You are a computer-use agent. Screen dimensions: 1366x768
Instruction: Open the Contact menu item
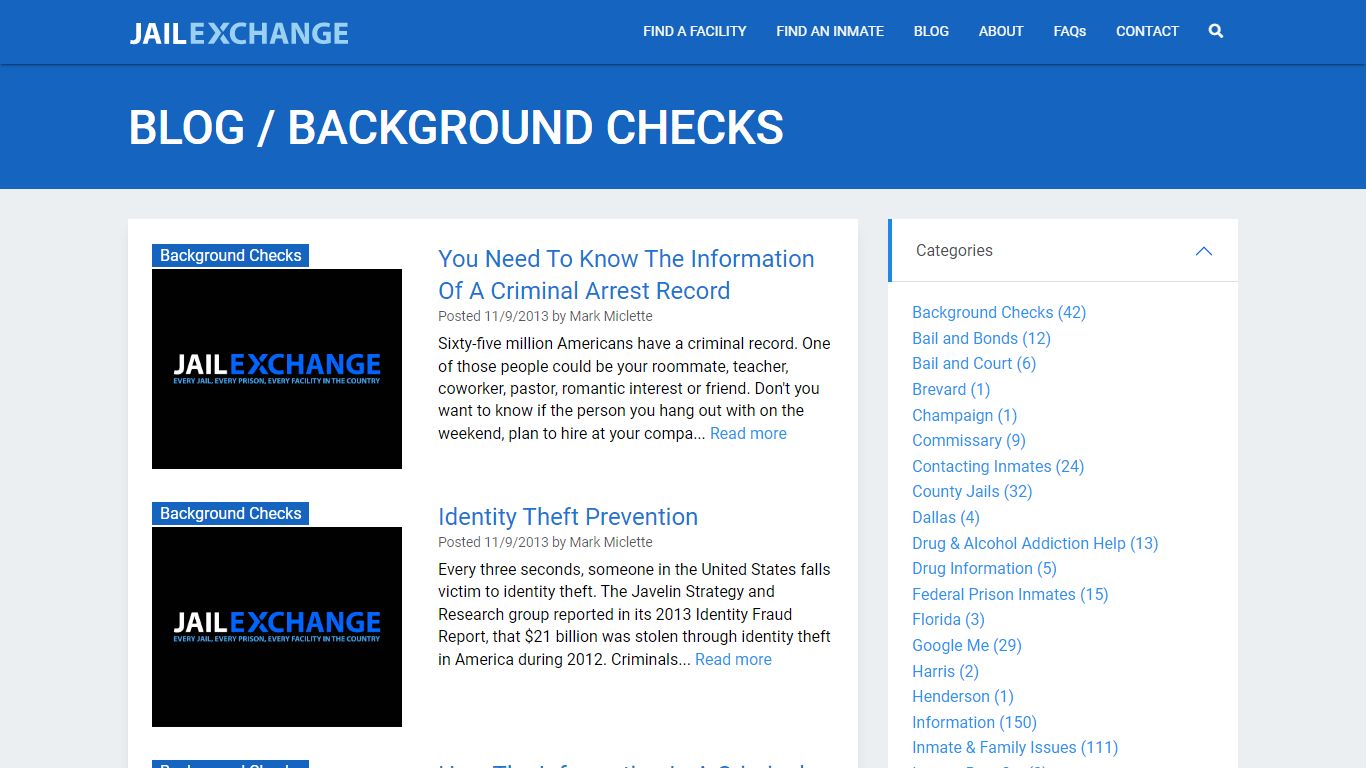pyautogui.click(x=1147, y=31)
